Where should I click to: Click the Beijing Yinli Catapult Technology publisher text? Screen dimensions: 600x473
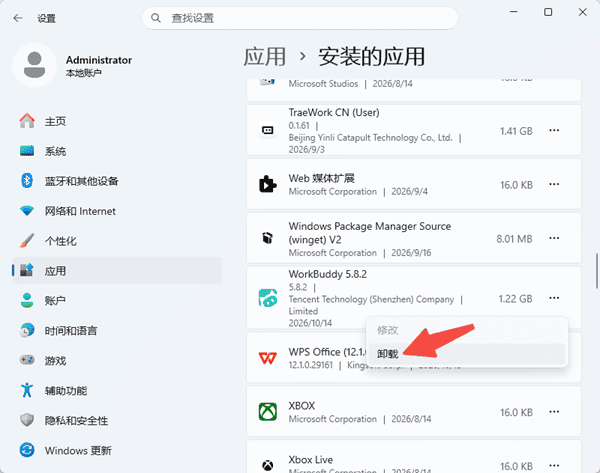[370, 137]
